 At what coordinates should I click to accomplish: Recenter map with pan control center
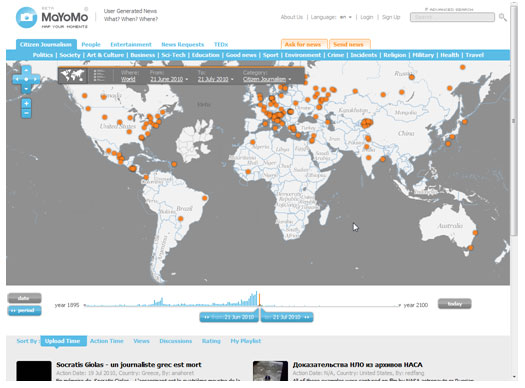pyautogui.click(x=26, y=79)
